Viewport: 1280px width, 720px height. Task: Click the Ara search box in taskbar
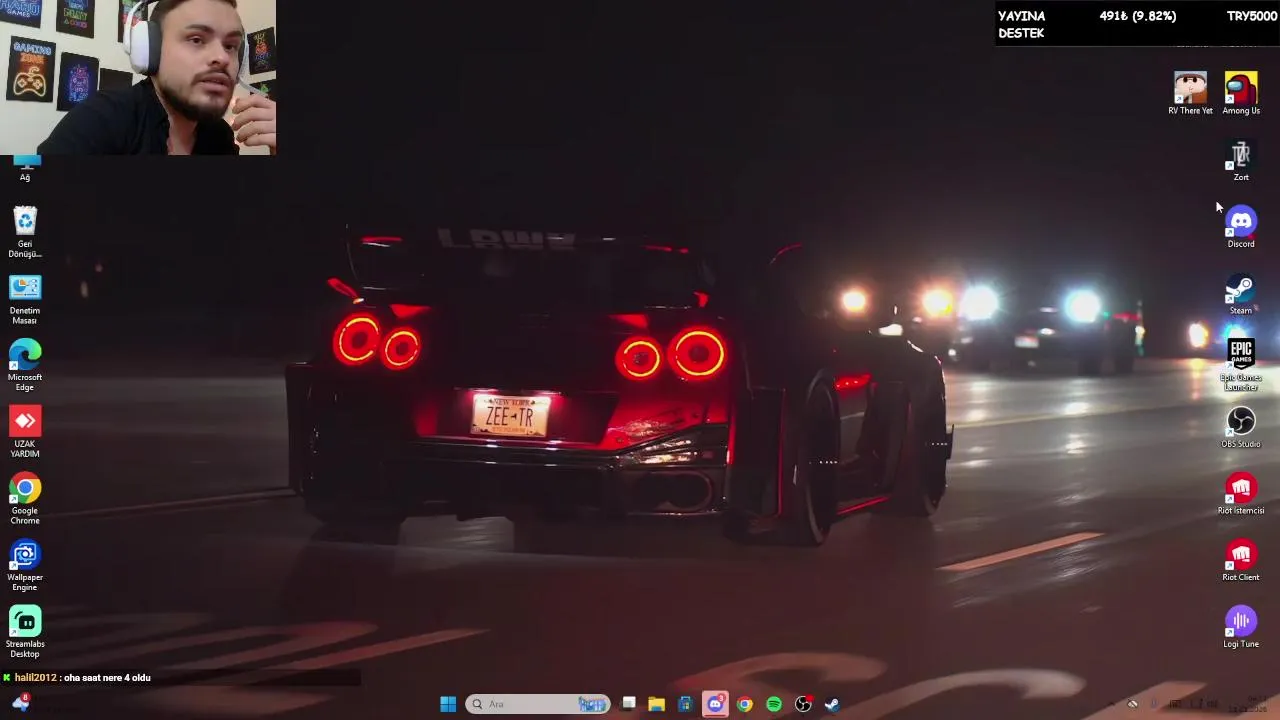(x=537, y=704)
